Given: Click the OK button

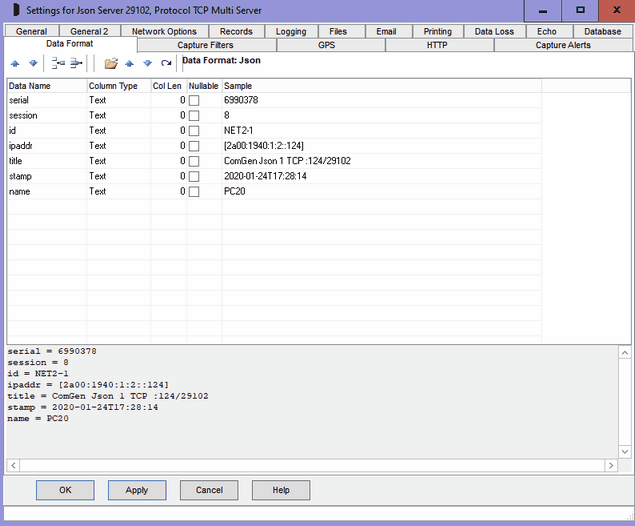Looking at the screenshot, I should [x=65, y=490].
